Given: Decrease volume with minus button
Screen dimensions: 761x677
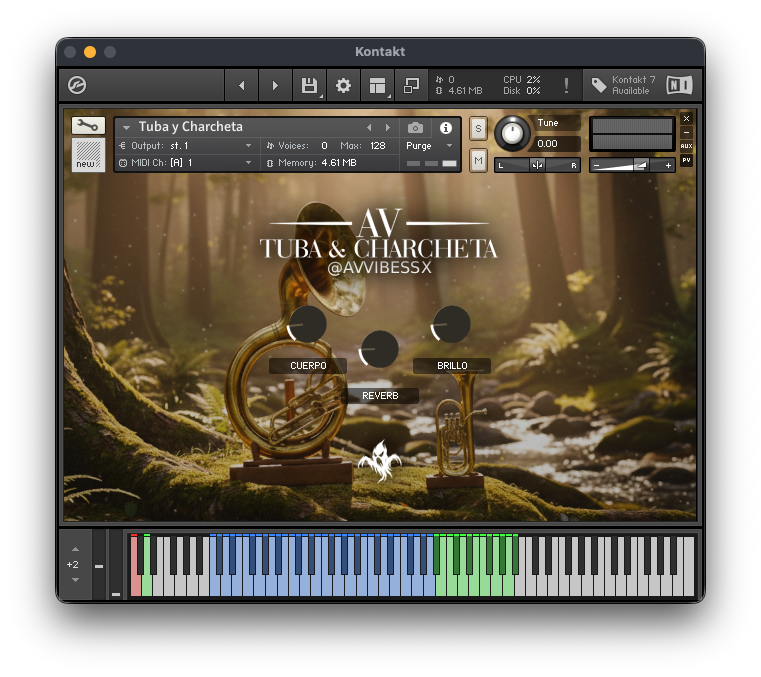Looking at the screenshot, I should (x=596, y=165).
